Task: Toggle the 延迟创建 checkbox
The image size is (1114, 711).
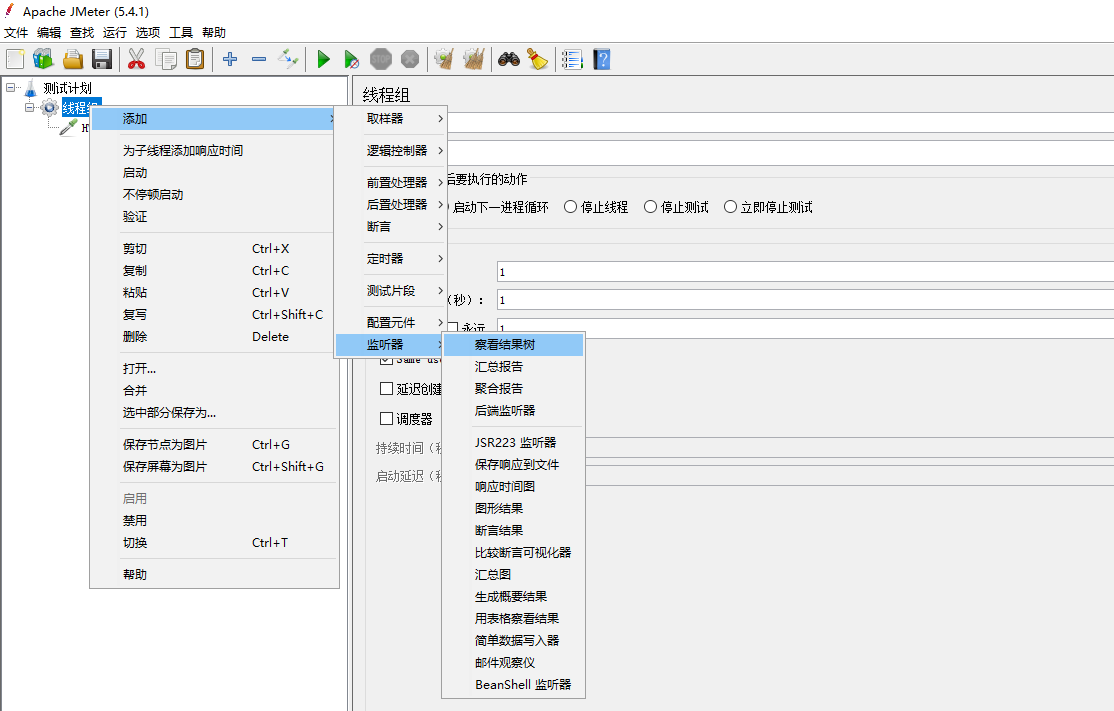Action: click(386, 389)
